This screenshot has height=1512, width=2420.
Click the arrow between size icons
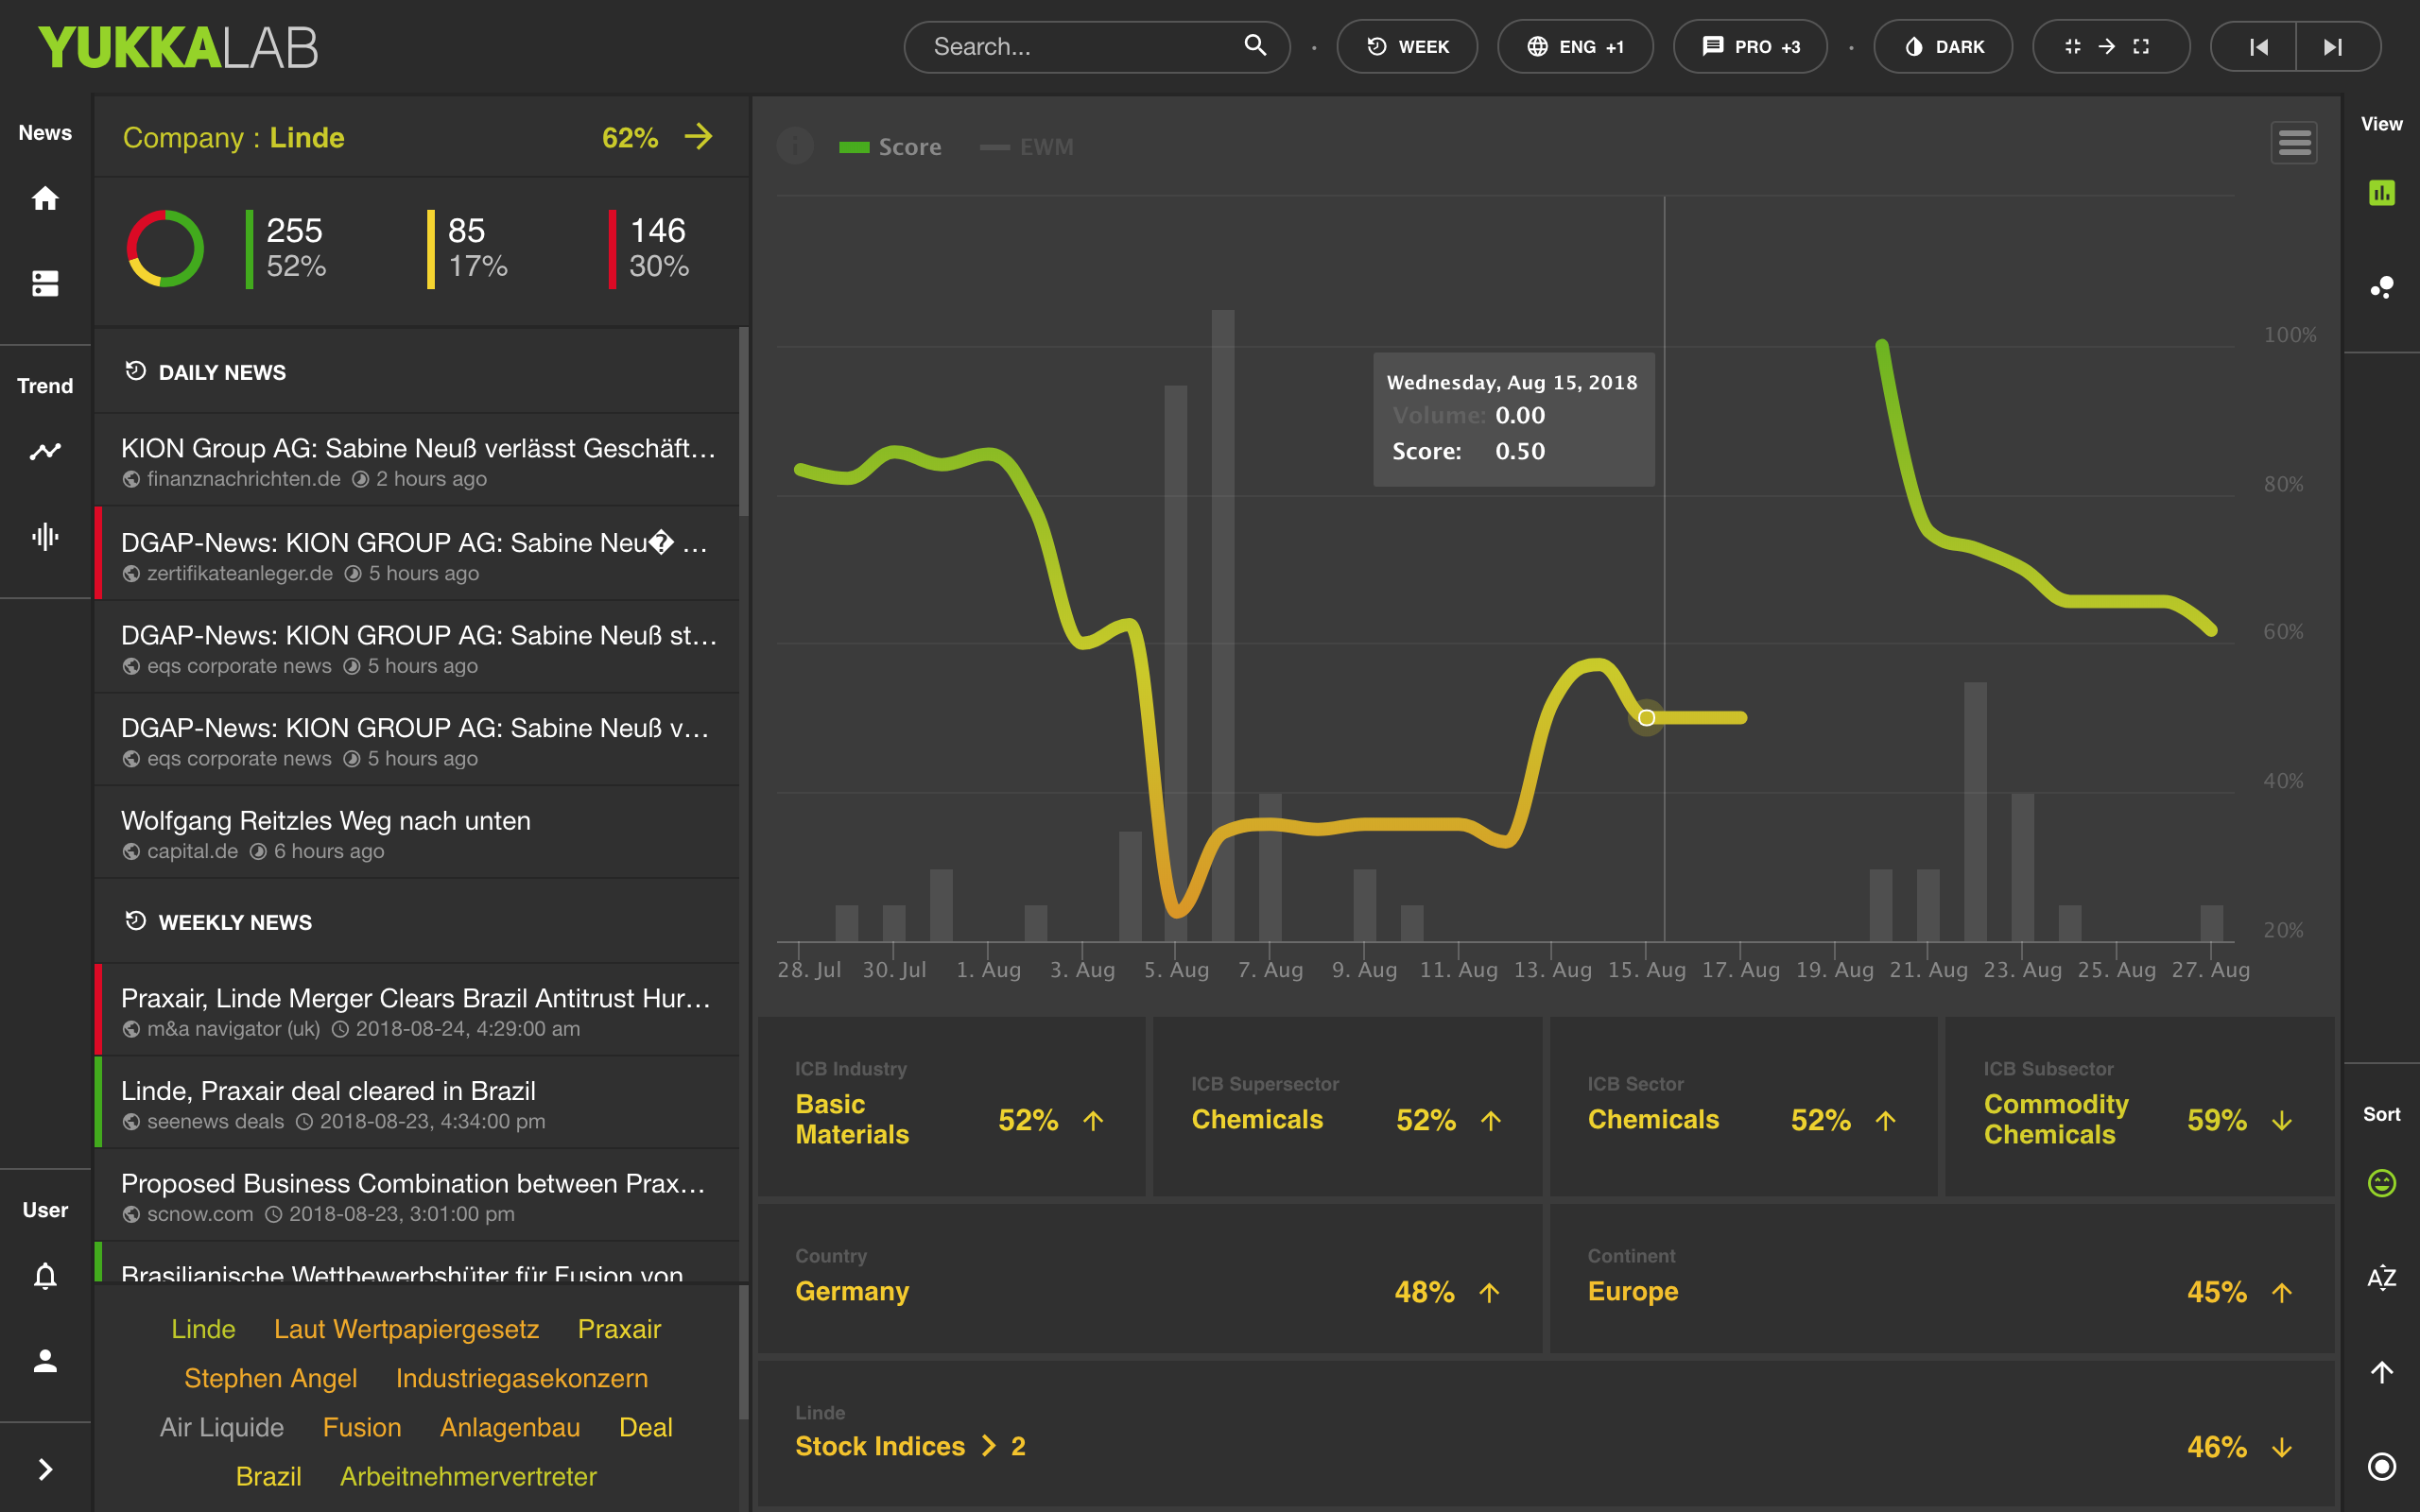pyautogui.click(x=2107, y=46)
